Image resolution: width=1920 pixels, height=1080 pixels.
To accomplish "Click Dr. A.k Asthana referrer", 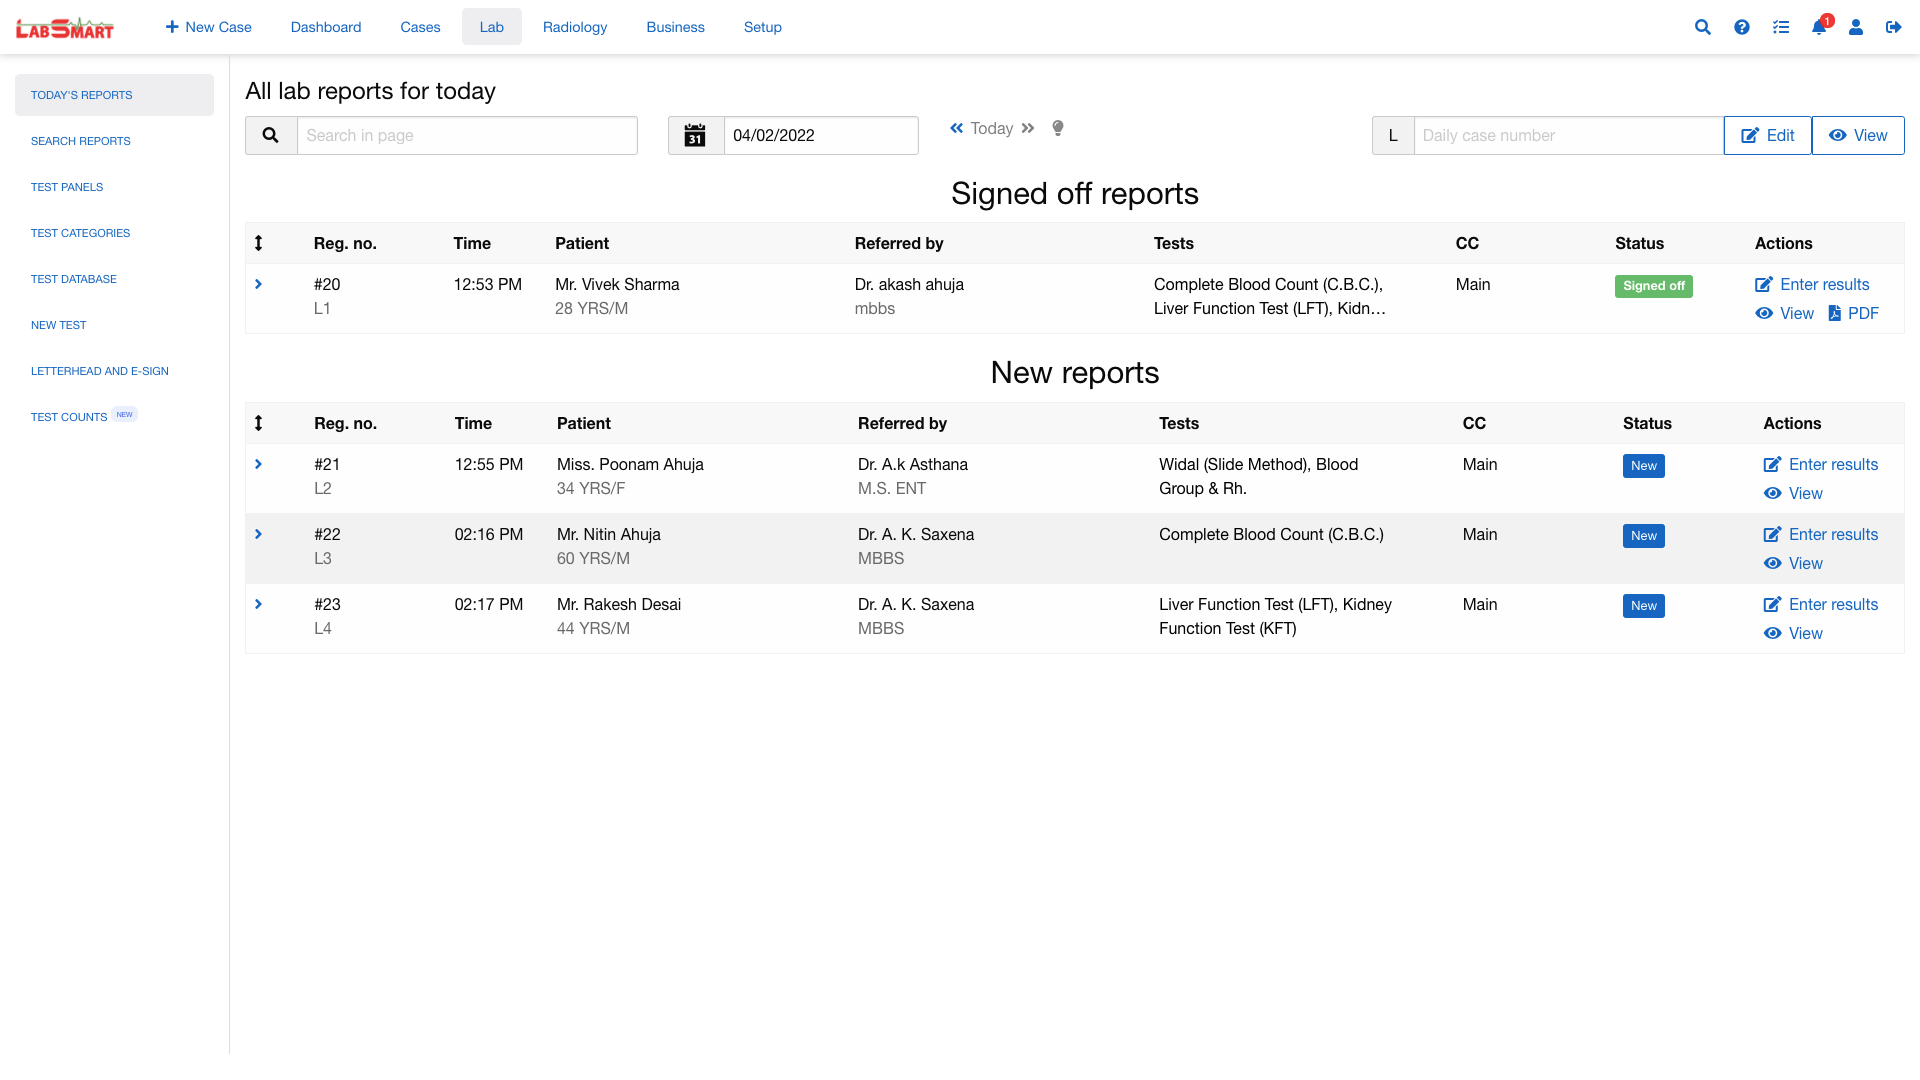I will point(913,464).
